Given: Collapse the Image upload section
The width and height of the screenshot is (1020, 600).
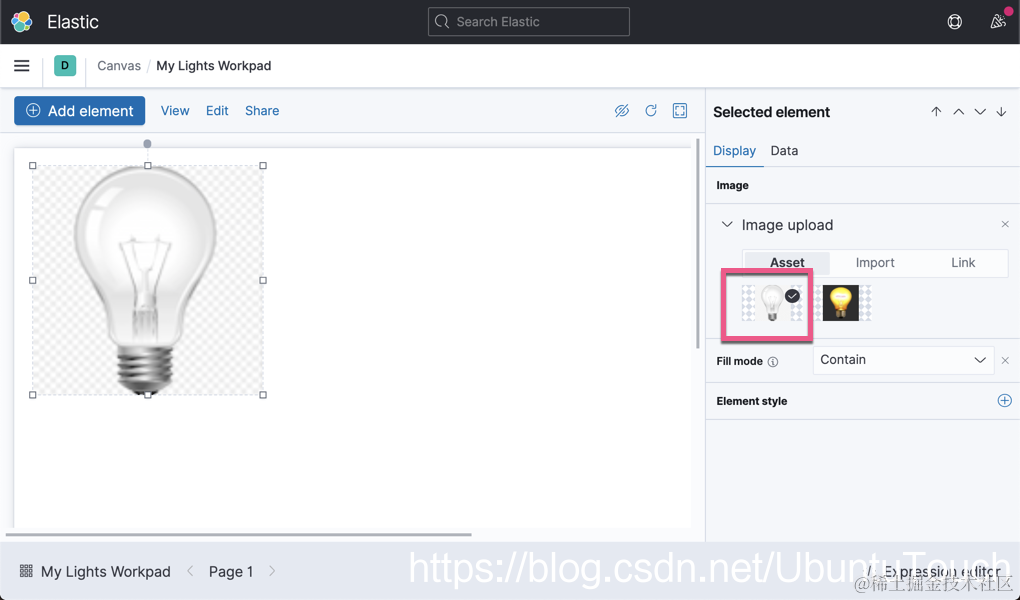Looking at the screenshot, I should coord(727,225).
